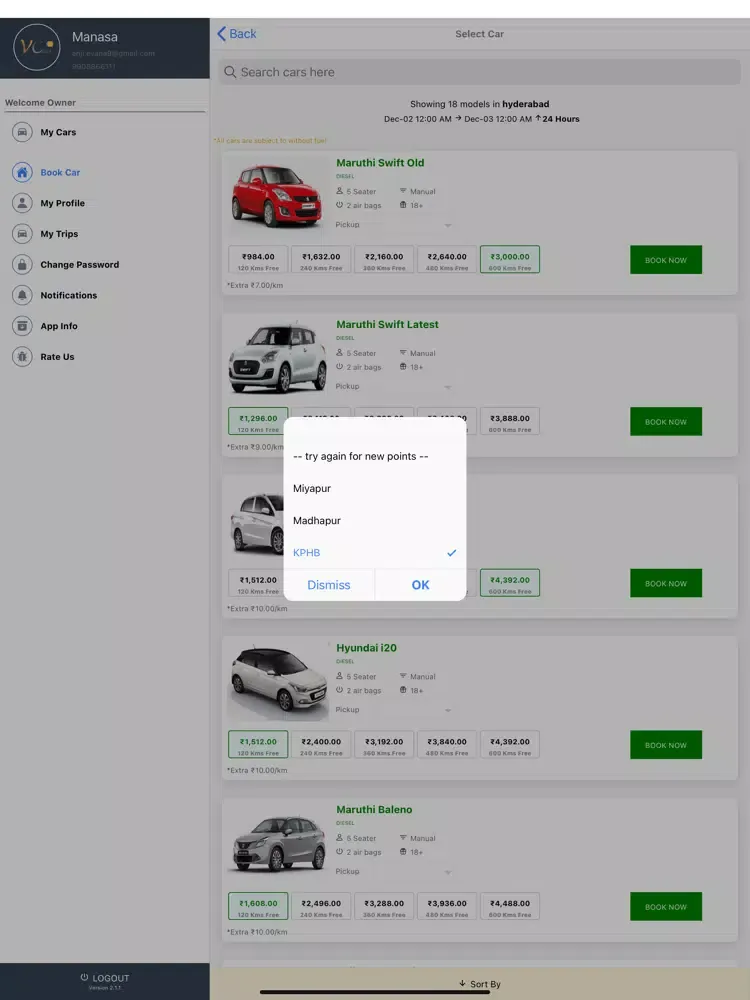The width and height of the screenshot is (750, 1000).
Task: Select the try again for new points option
Action: pos(375,456)
